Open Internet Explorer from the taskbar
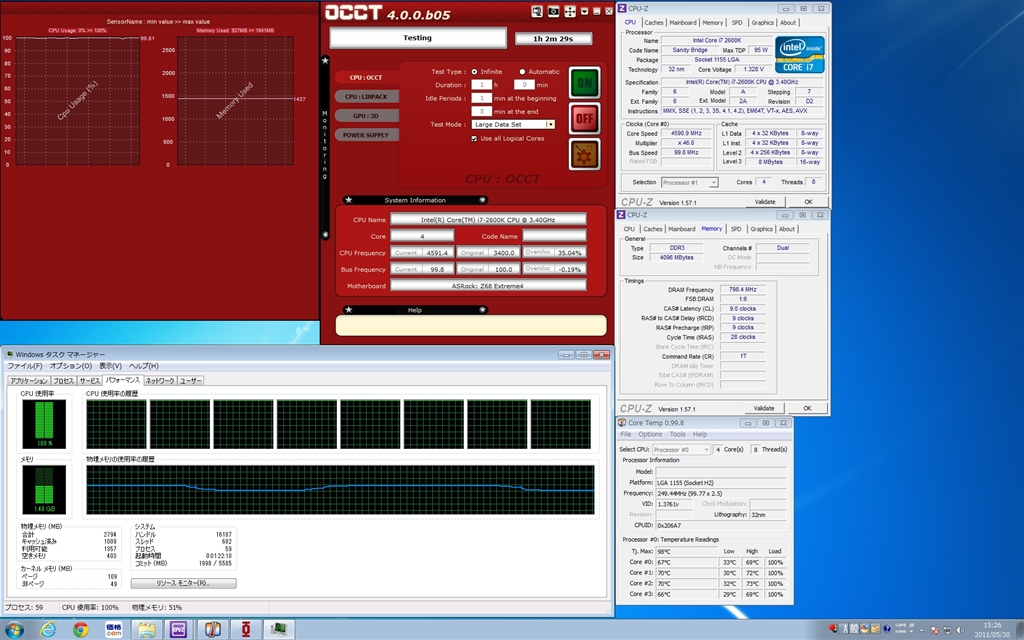This screenshot has width=1024, height=640. [47, 629]
